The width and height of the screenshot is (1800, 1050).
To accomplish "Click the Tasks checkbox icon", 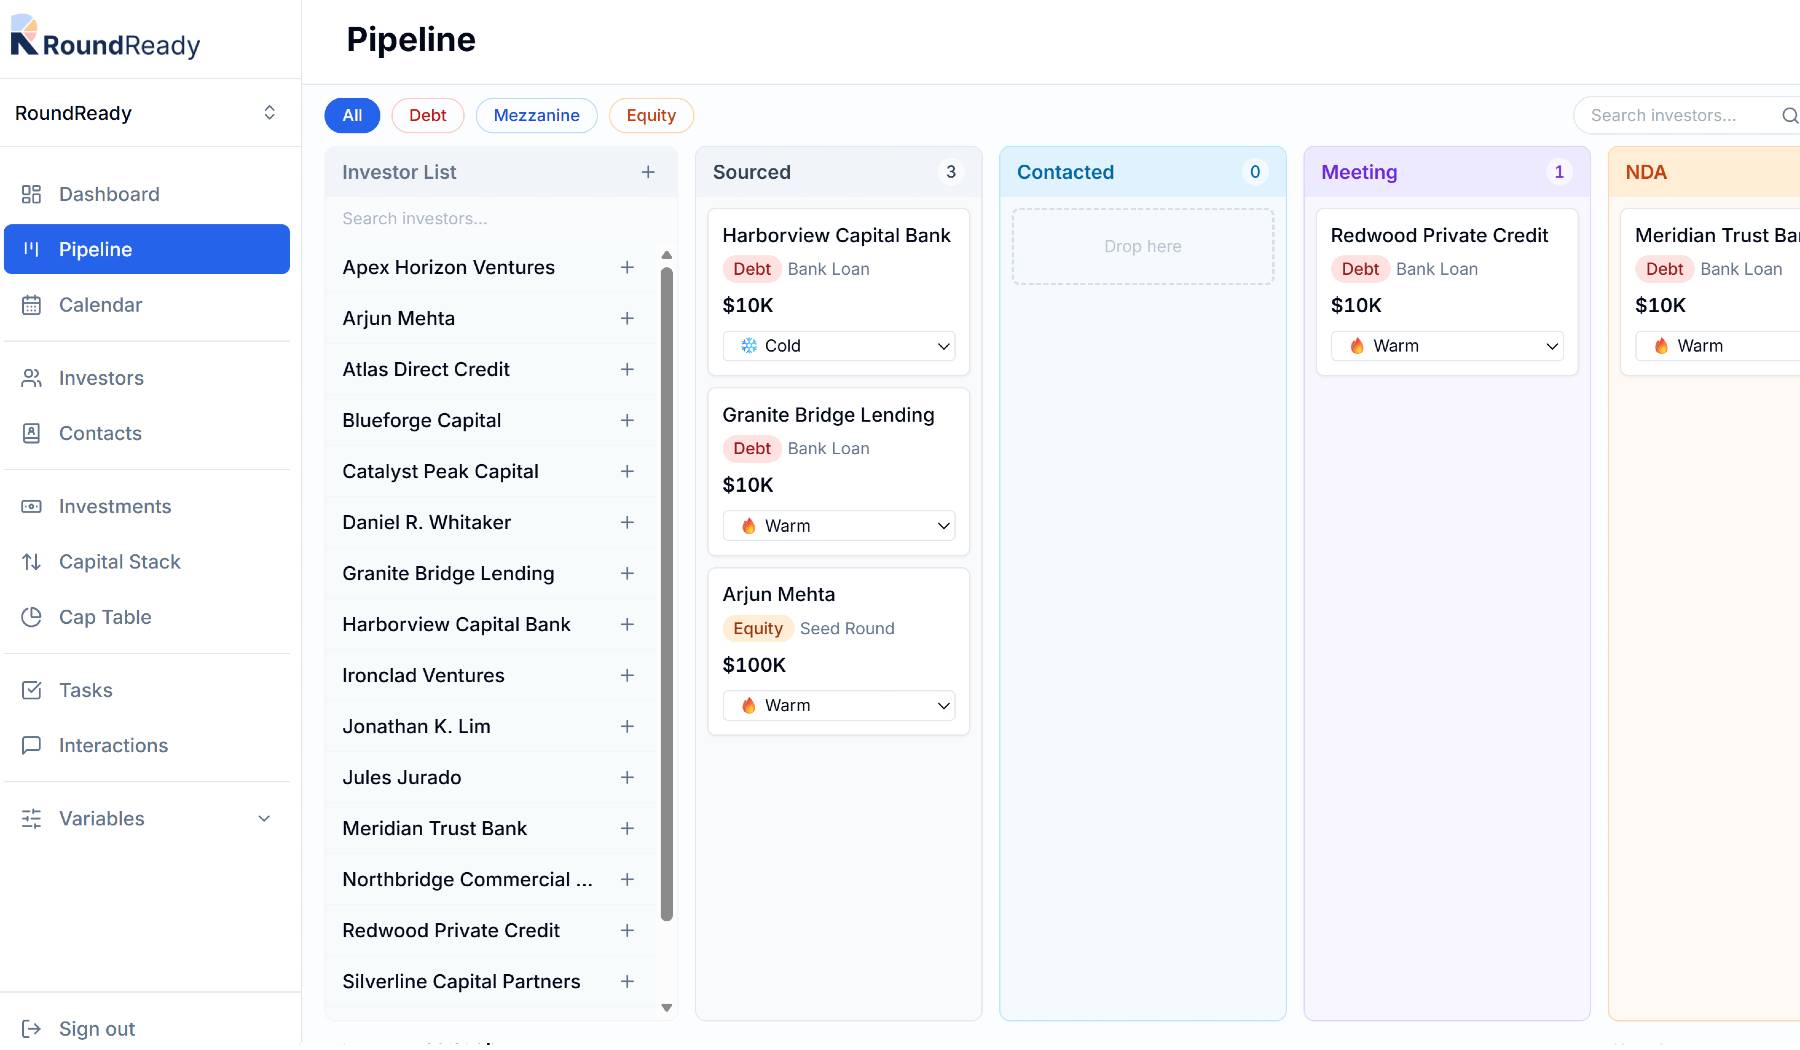I will click(x=32, y=690).
